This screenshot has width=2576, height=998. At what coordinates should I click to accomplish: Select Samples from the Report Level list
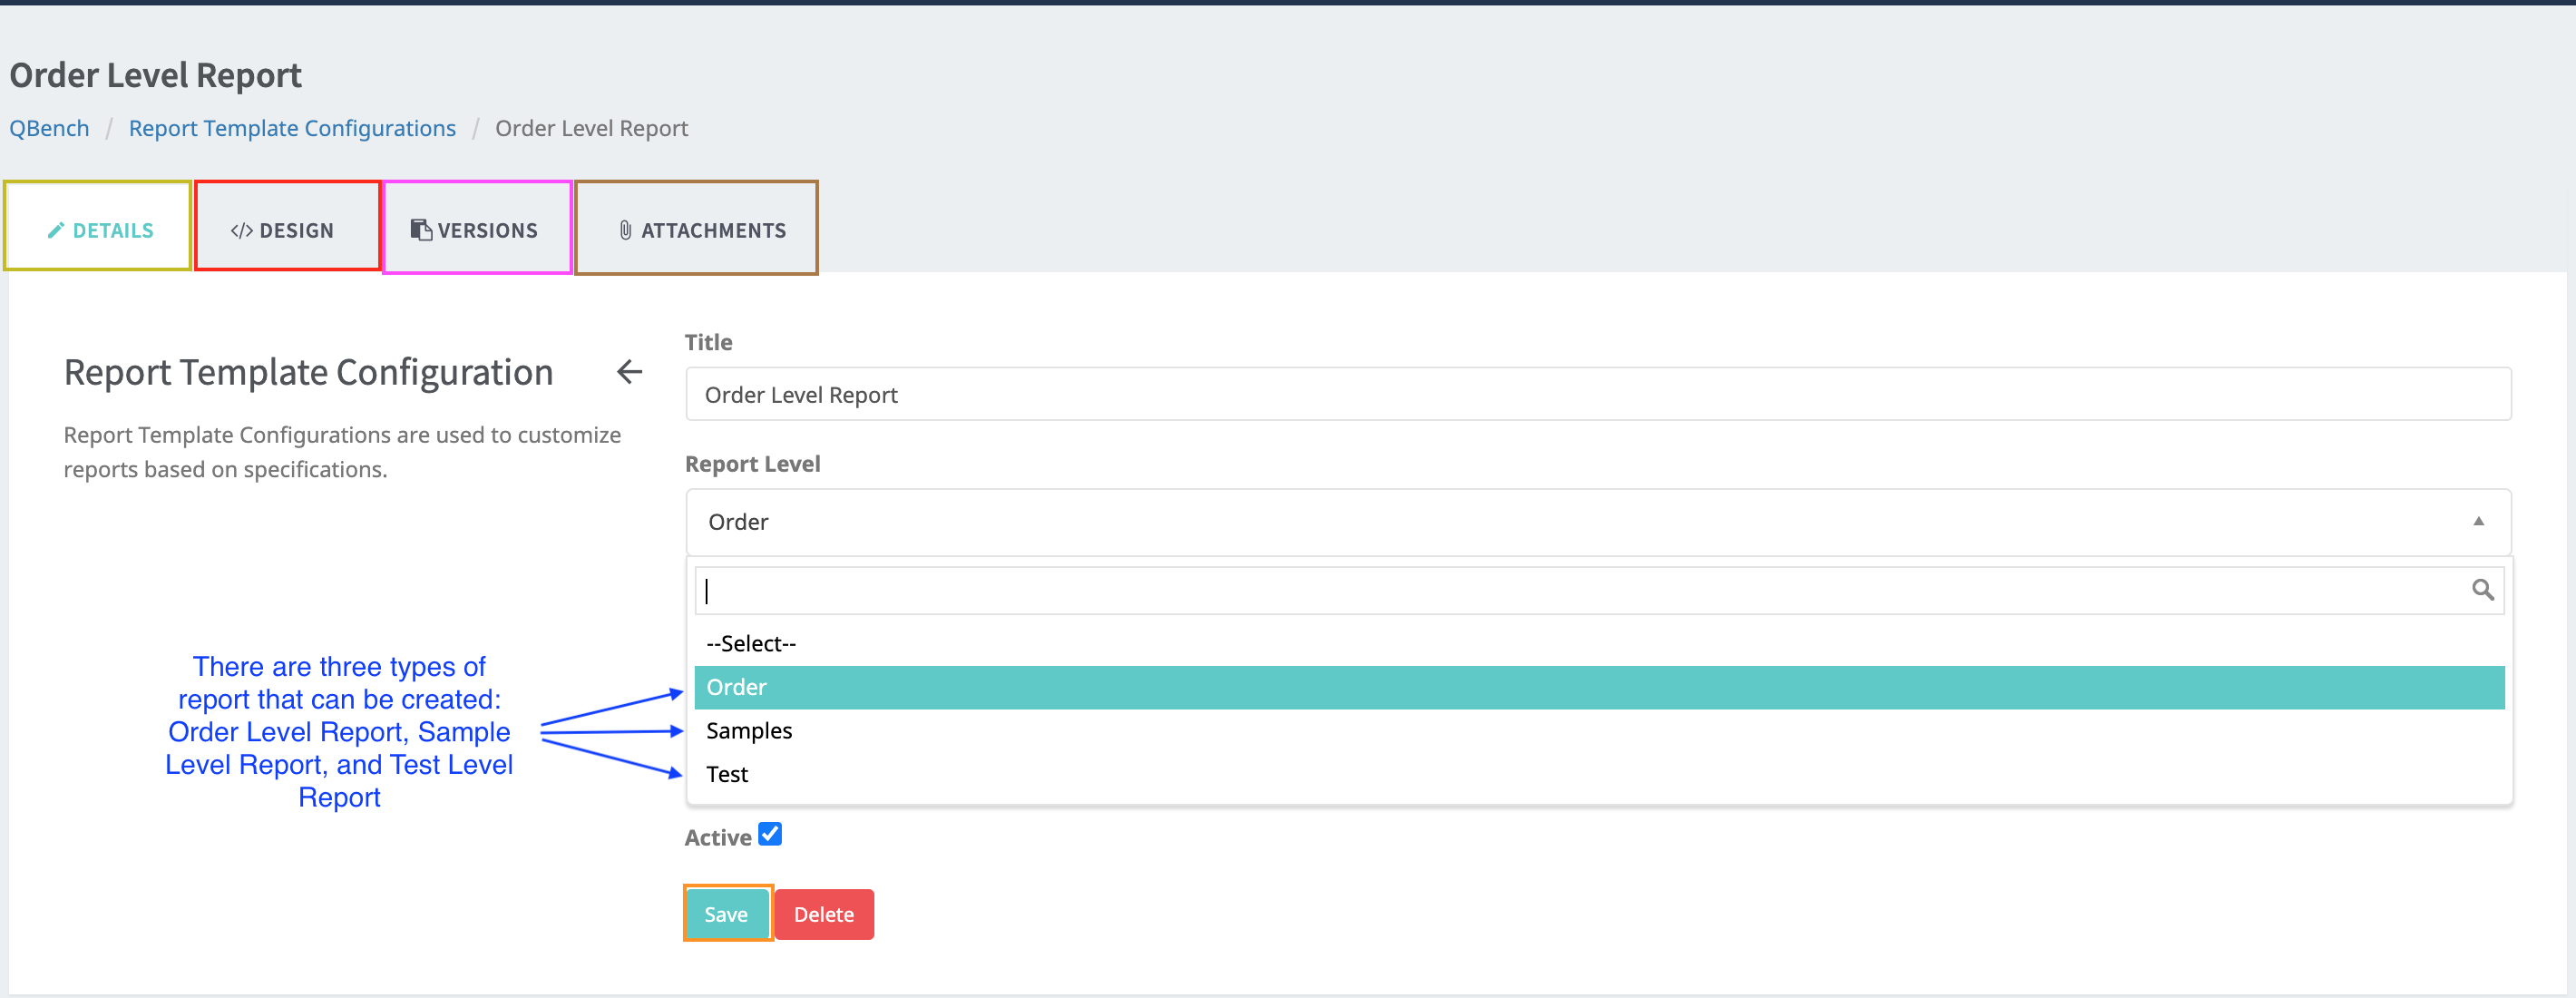749,731
